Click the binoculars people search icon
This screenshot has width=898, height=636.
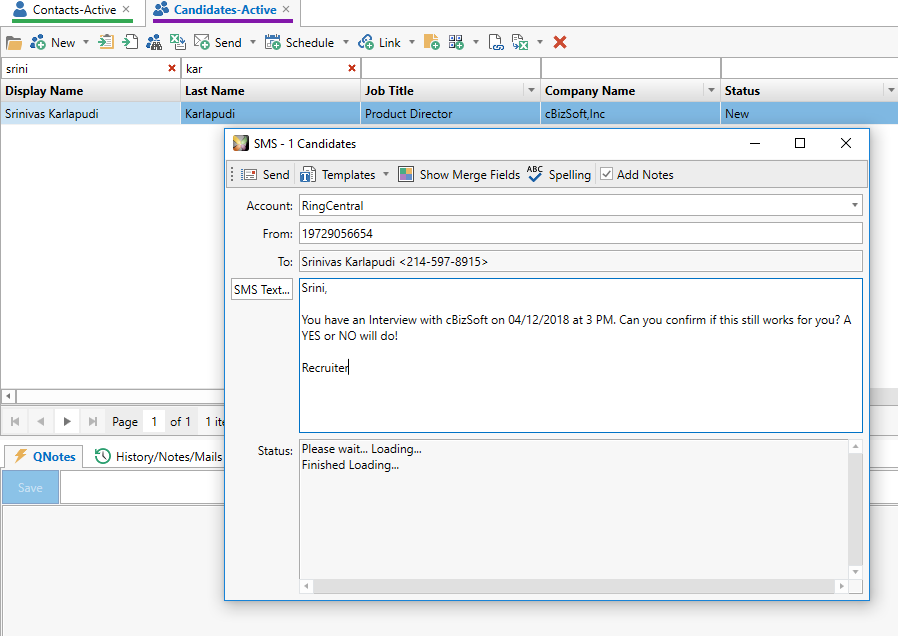tap(154, 42)
